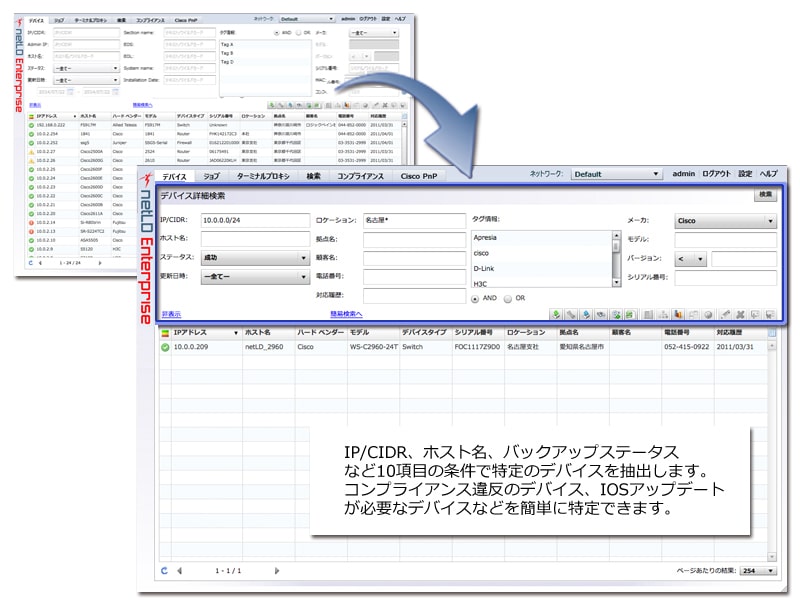
Task: Select the Apresia tag in tag list
Action: (x=541, y=238)
